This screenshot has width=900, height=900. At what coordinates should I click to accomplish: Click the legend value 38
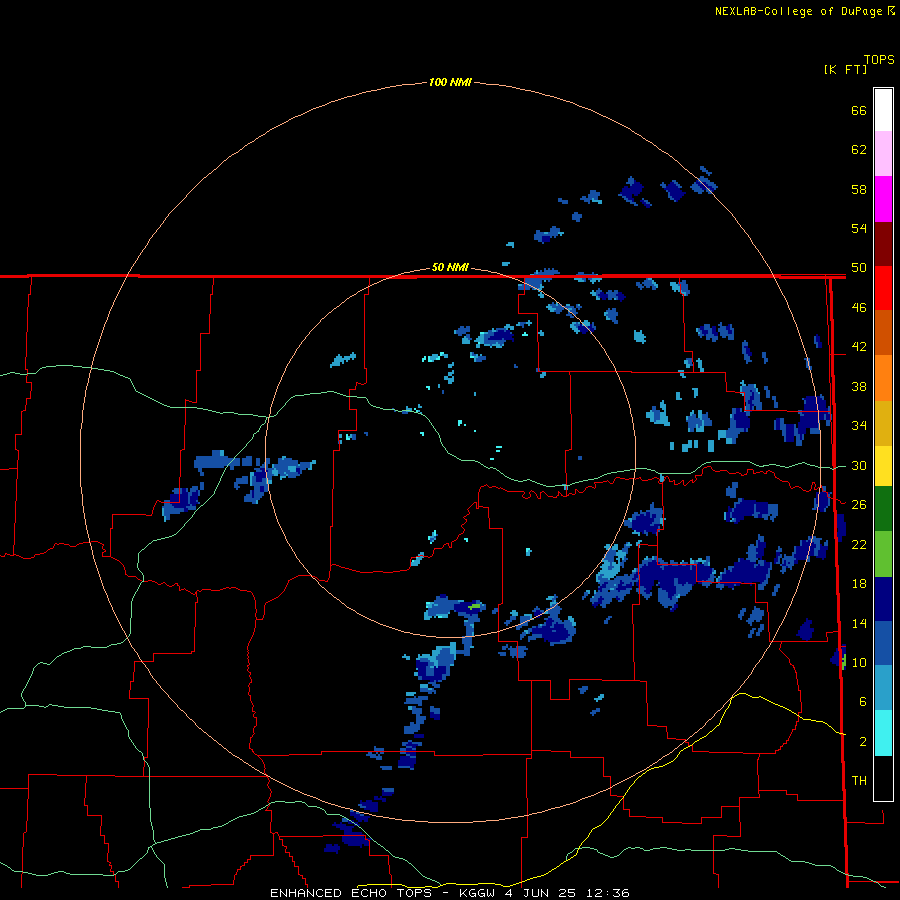(859, 386)
